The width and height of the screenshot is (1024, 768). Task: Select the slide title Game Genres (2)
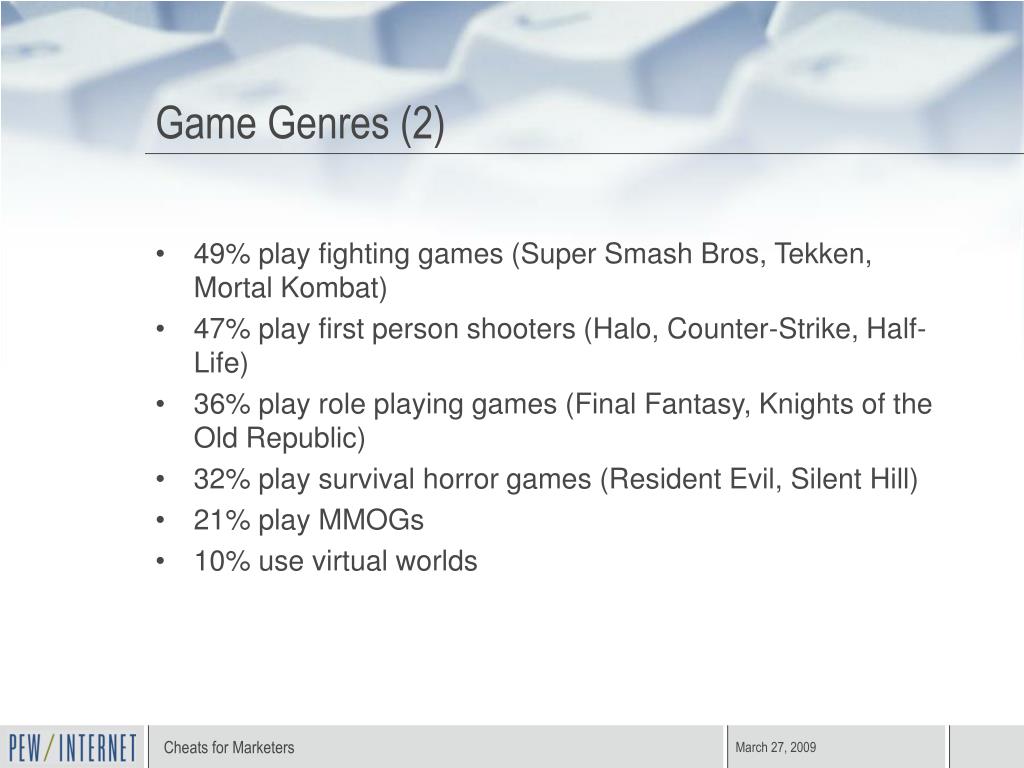click(x=300, y=123)
